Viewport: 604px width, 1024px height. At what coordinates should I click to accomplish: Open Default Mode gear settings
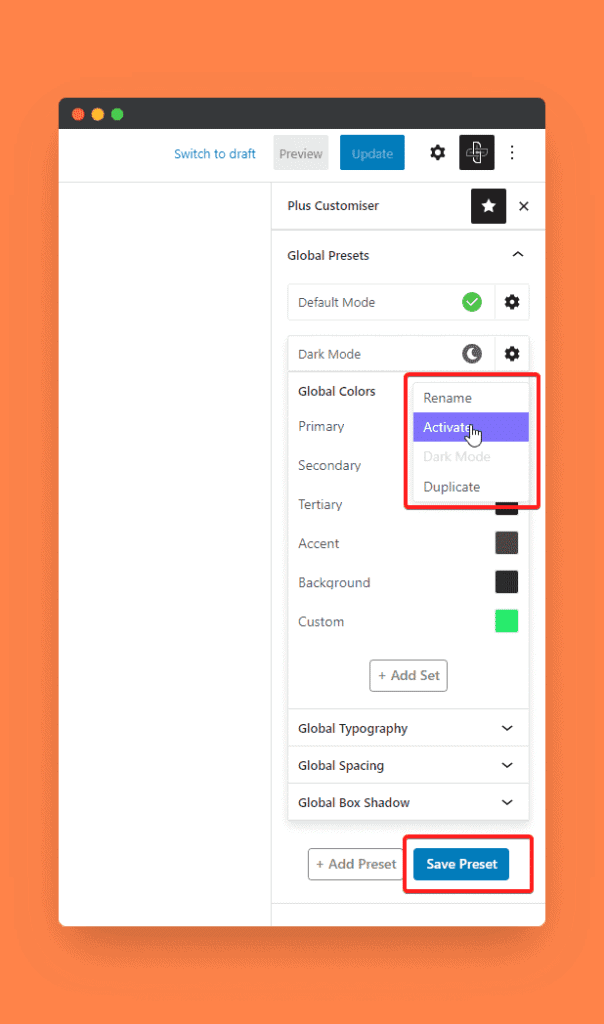pyautogui.click(x=512, y=302)
